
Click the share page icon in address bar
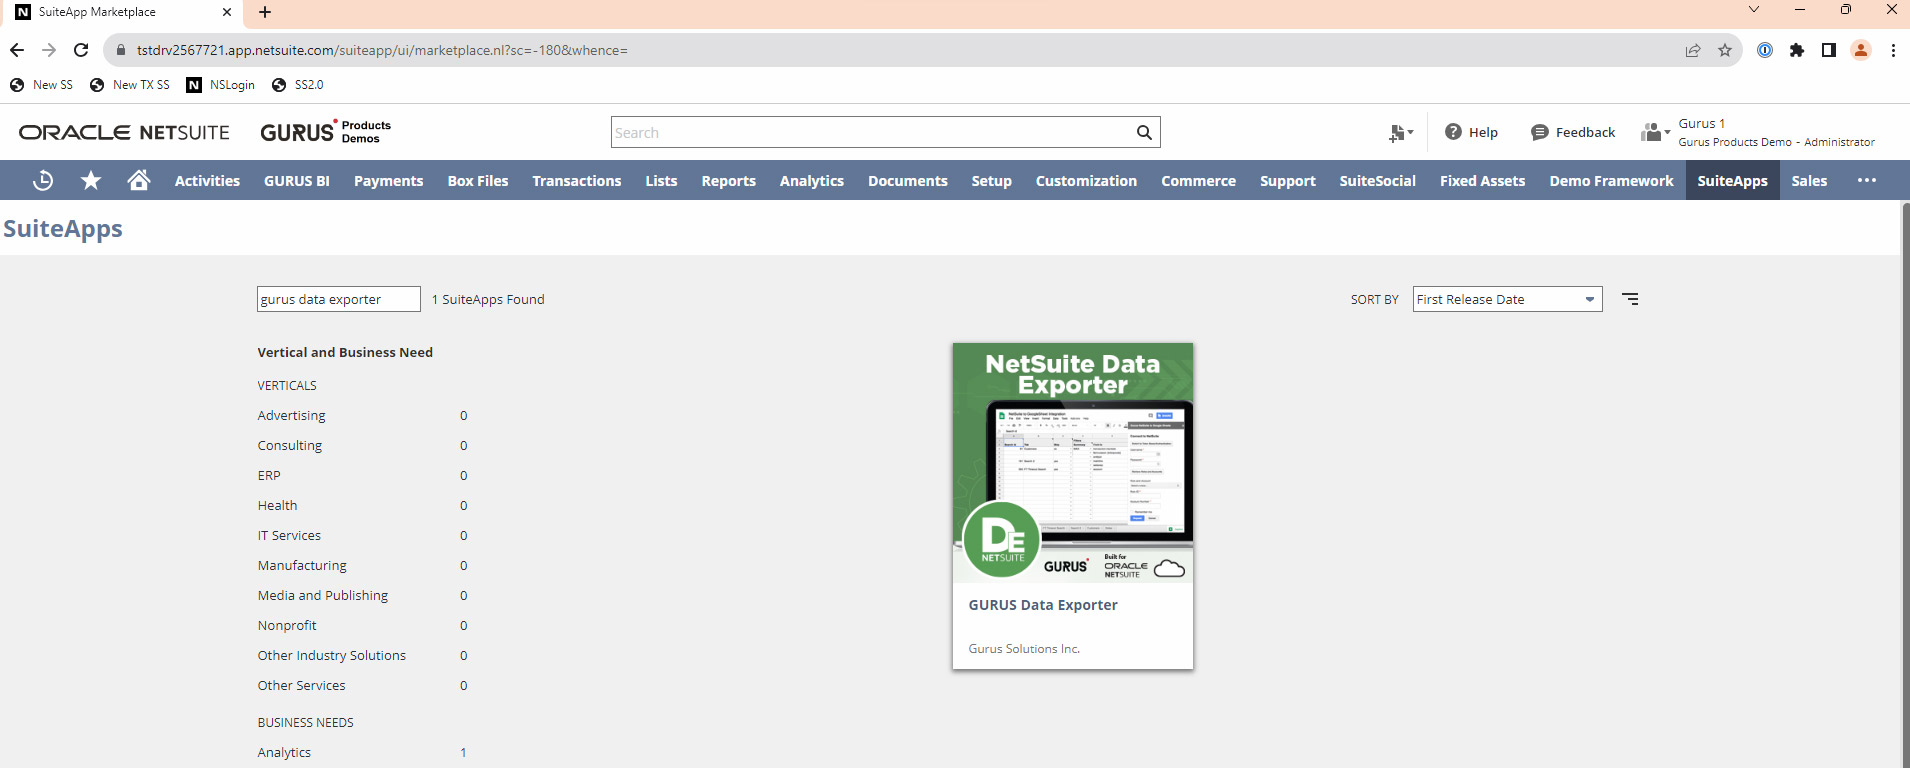[1693, 50]
